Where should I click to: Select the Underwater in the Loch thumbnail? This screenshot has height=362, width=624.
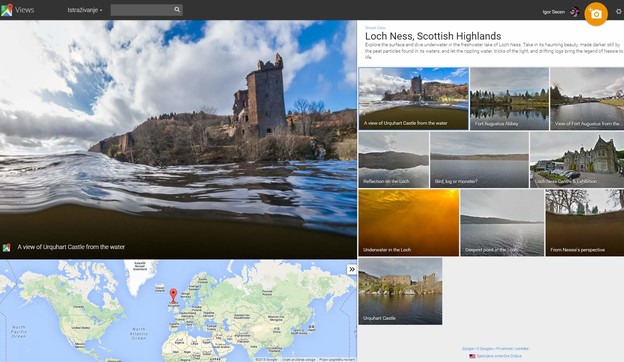click(409, 222)
